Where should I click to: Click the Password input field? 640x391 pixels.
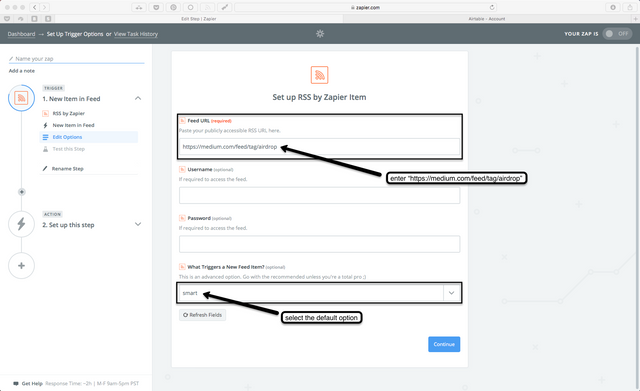(320, 244)
